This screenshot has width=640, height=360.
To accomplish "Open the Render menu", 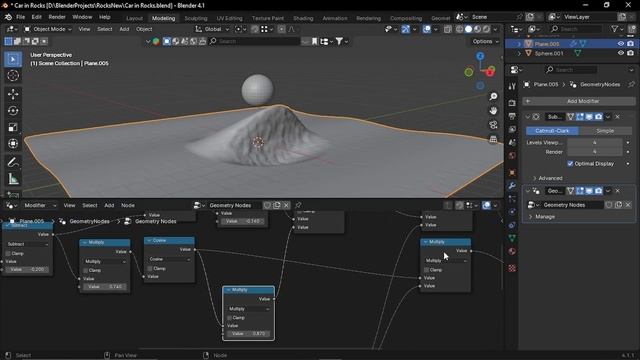I will coord(57,17).
